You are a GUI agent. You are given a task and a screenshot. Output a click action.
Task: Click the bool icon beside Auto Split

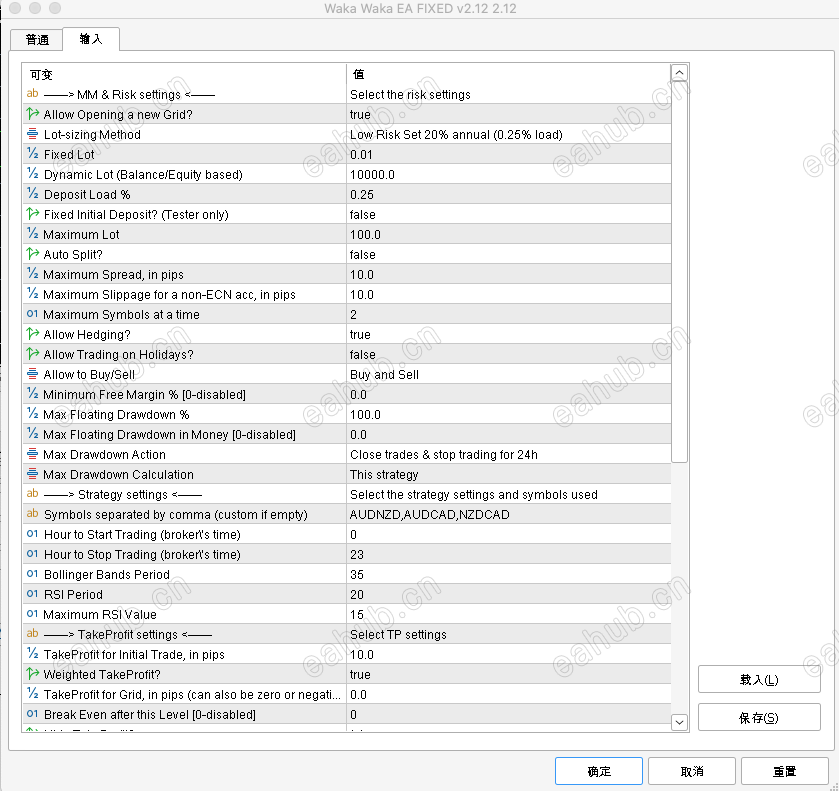(x=33, y=254)
